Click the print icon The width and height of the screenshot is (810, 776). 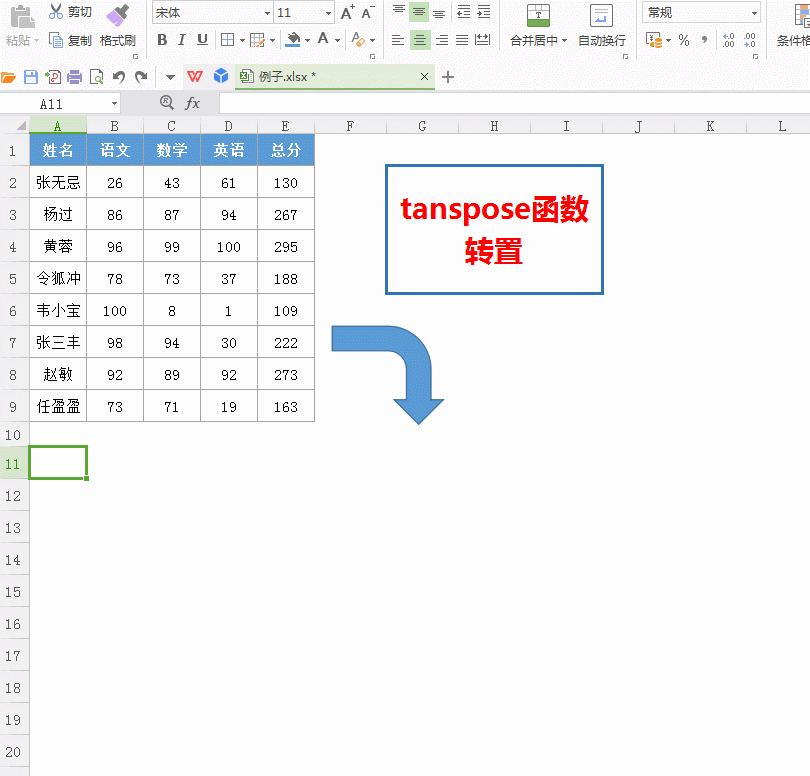[x=74, y=77]
